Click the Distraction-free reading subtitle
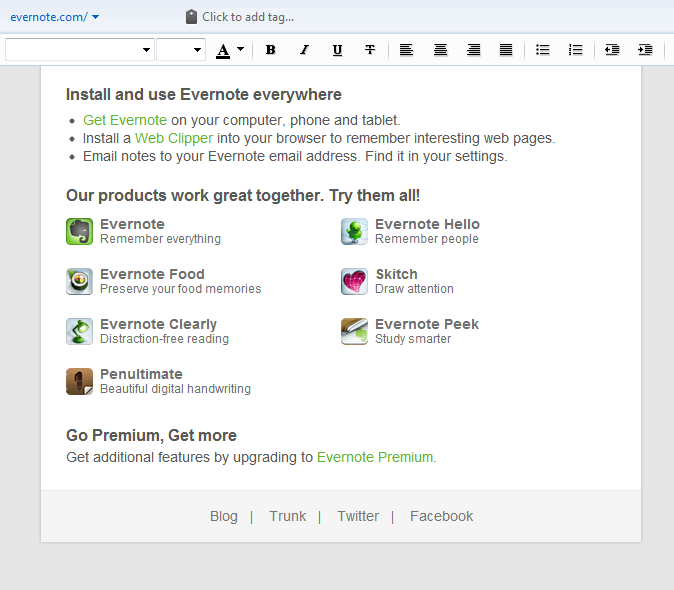Viewport: 674px width, 590px height. point(164,339)
